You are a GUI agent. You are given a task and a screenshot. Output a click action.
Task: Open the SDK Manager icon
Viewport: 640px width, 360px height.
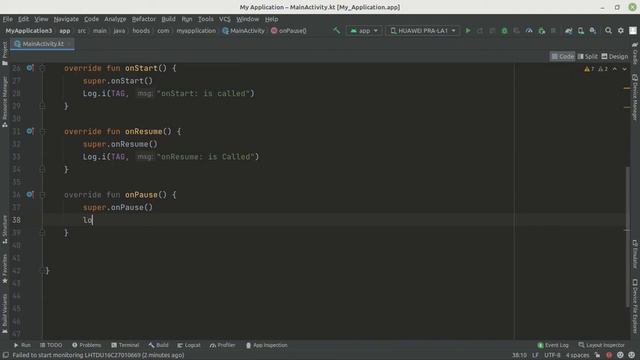[593, 31]
